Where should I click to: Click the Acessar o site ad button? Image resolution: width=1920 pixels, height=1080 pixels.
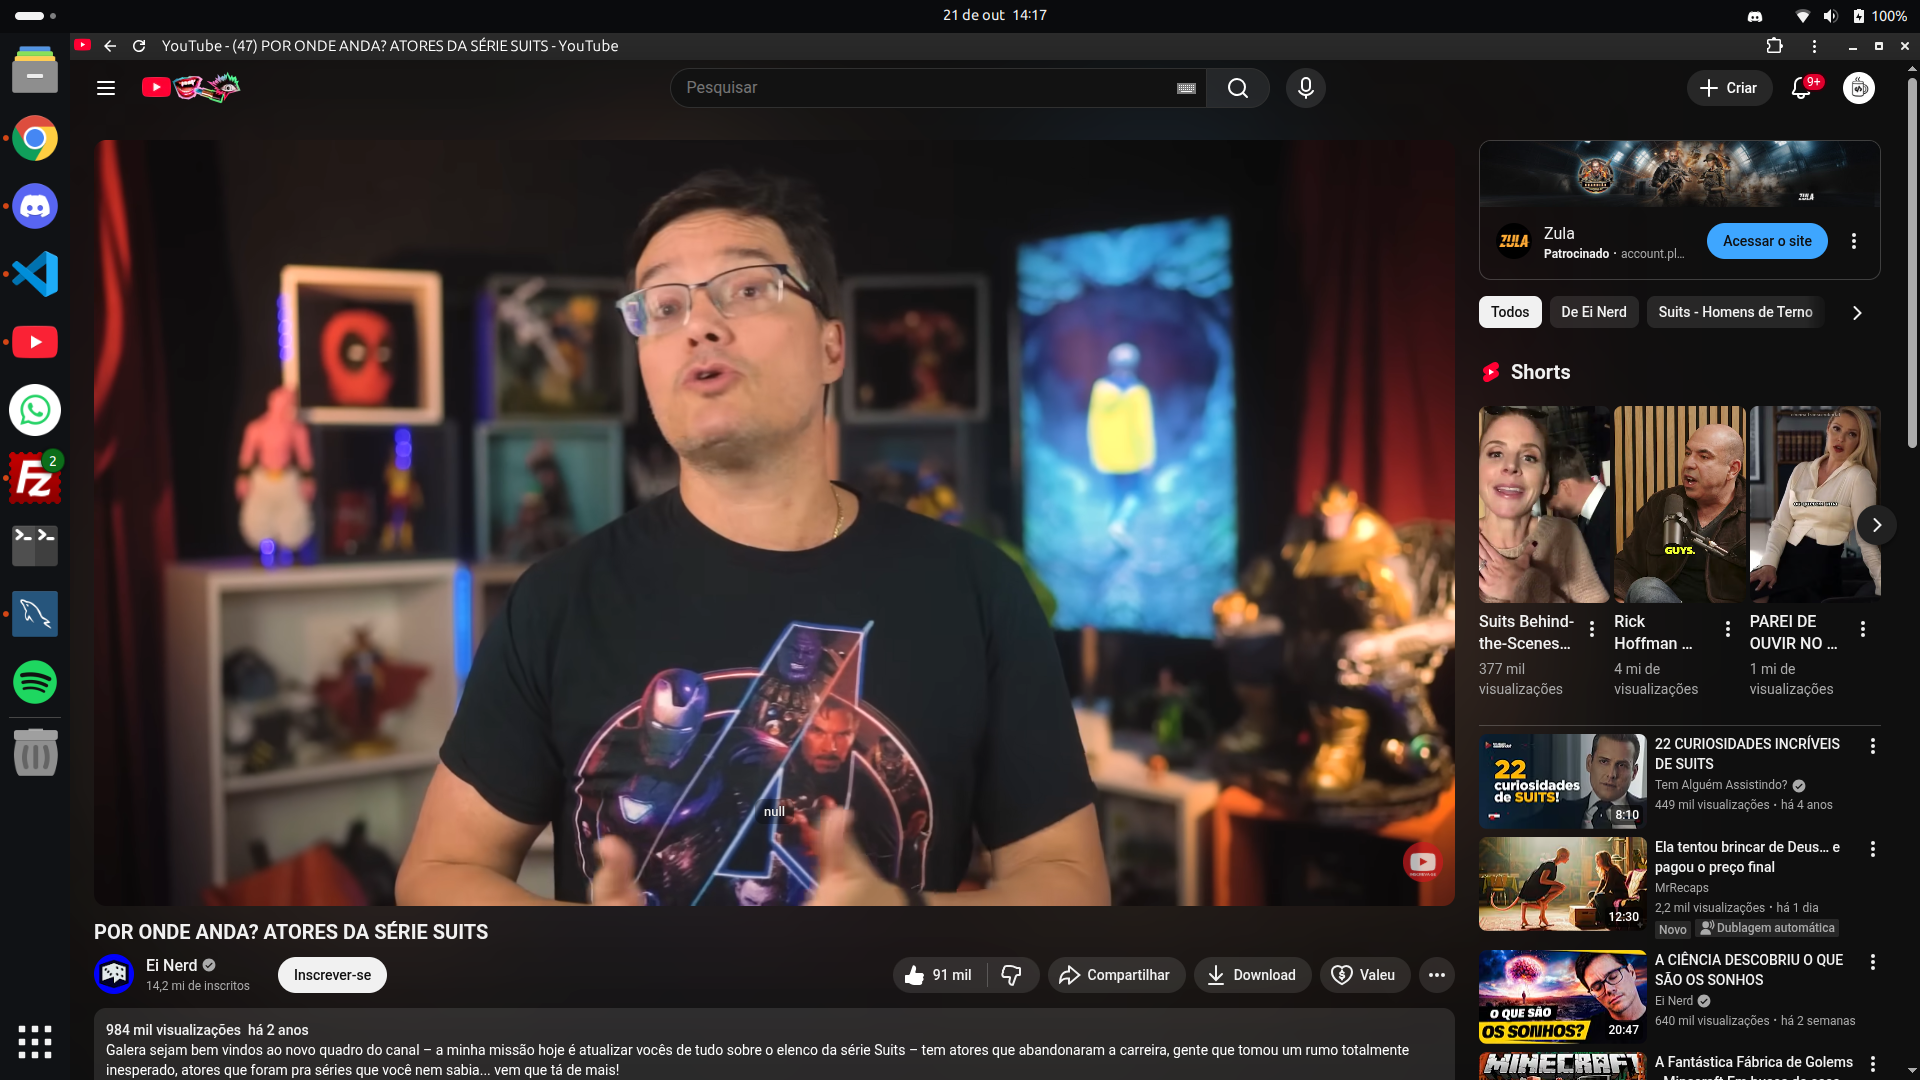1766,241
